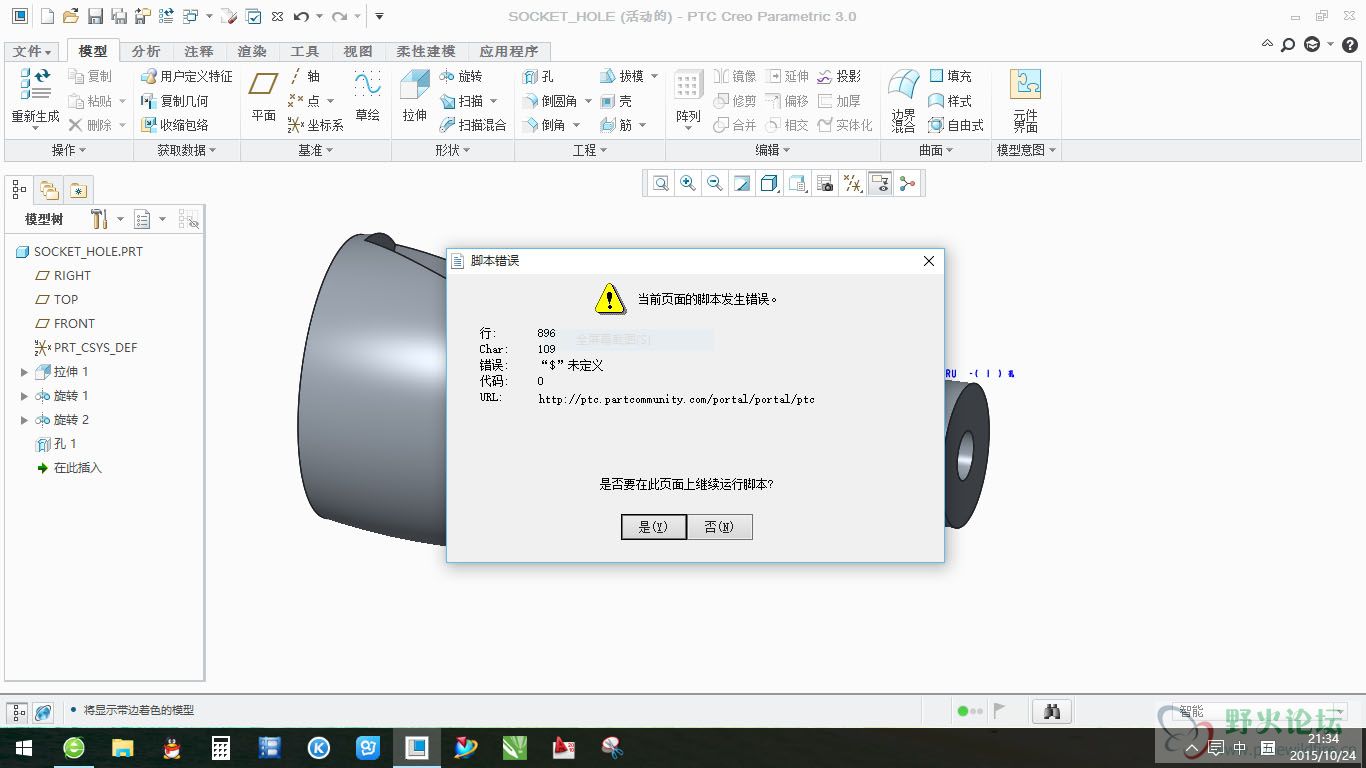Viewport: 1366px width, 768px height.
Task: Select PRT_CSYS_DEF in the model tree
Action: (85, 348)
